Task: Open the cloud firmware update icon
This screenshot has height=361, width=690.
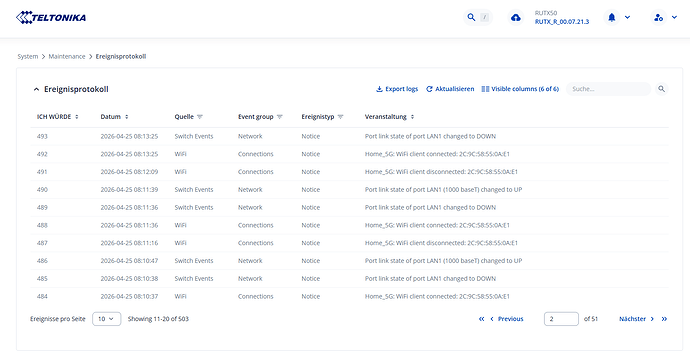Action: (x=516, y=18)
